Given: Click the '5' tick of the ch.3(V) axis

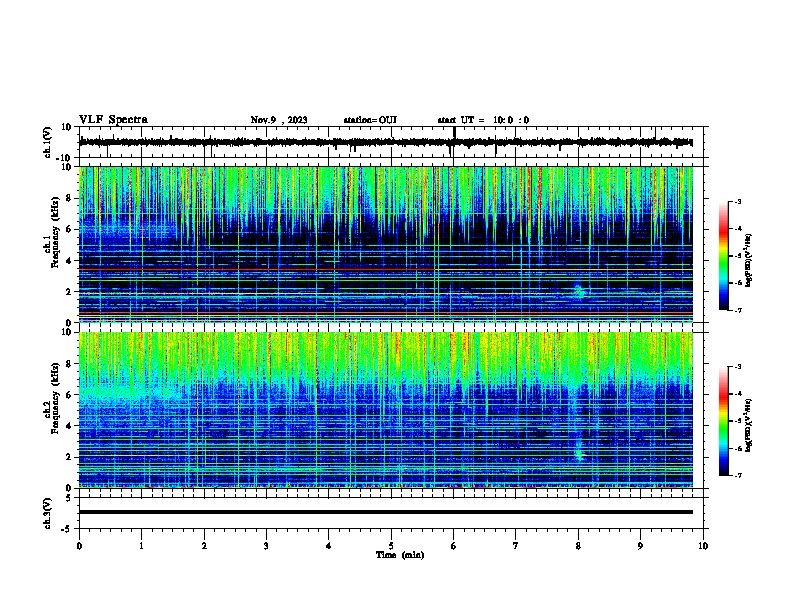Looking at the screenshot, I should tap(70, 497).
